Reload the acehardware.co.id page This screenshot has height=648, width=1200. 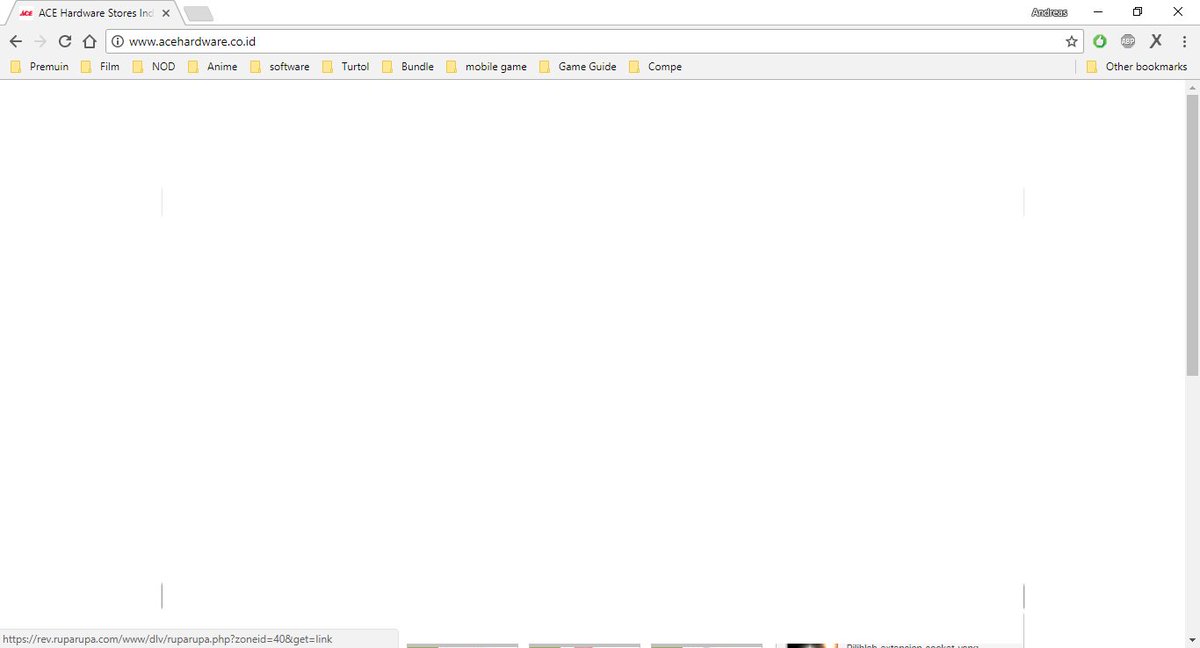point(65,41)
